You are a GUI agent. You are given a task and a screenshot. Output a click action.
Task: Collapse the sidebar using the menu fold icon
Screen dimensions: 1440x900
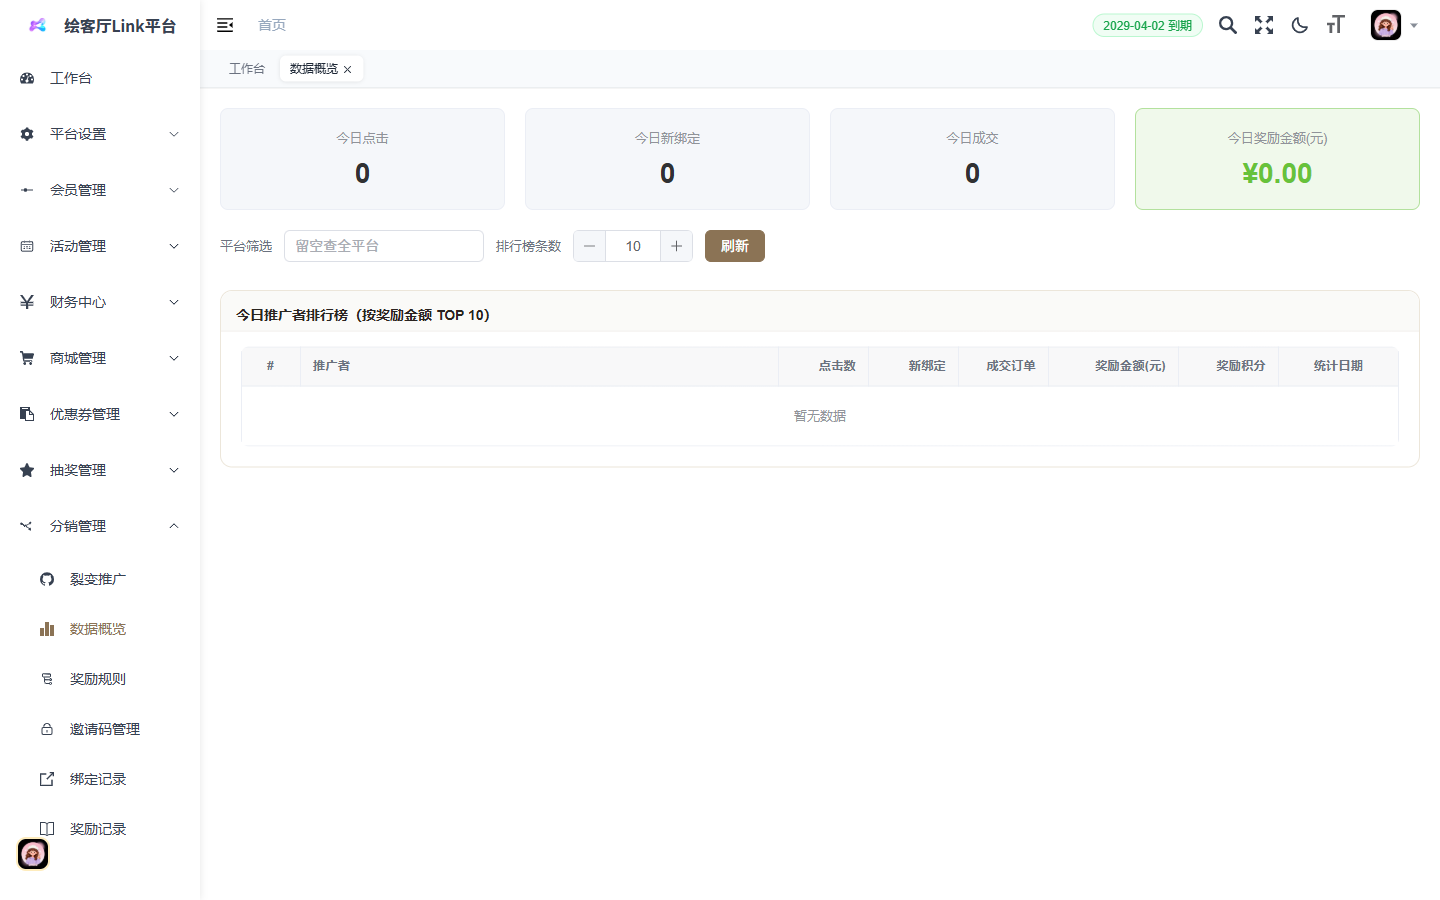click(225, 25)
